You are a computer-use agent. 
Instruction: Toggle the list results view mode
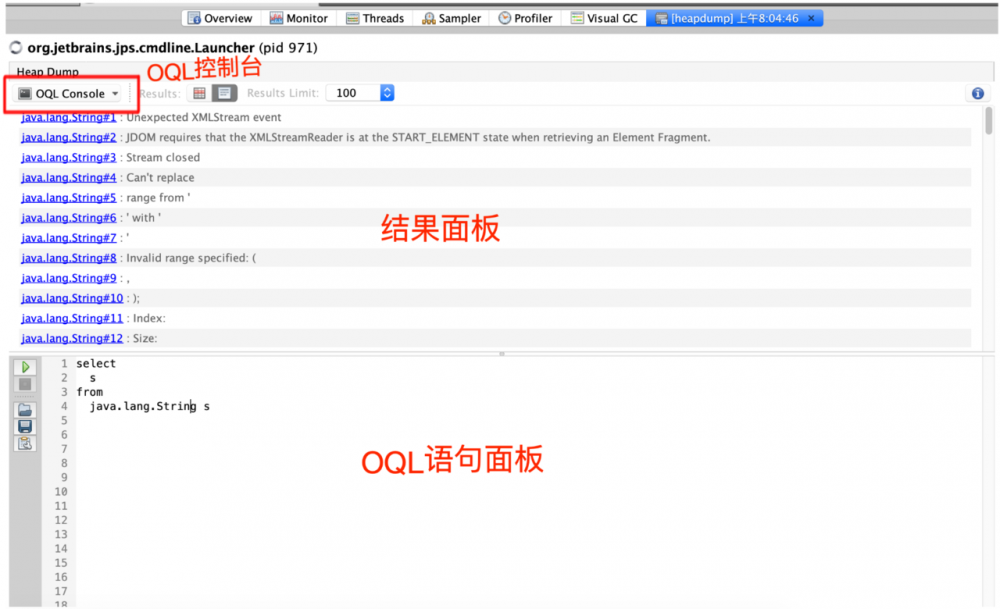[224, 92]
